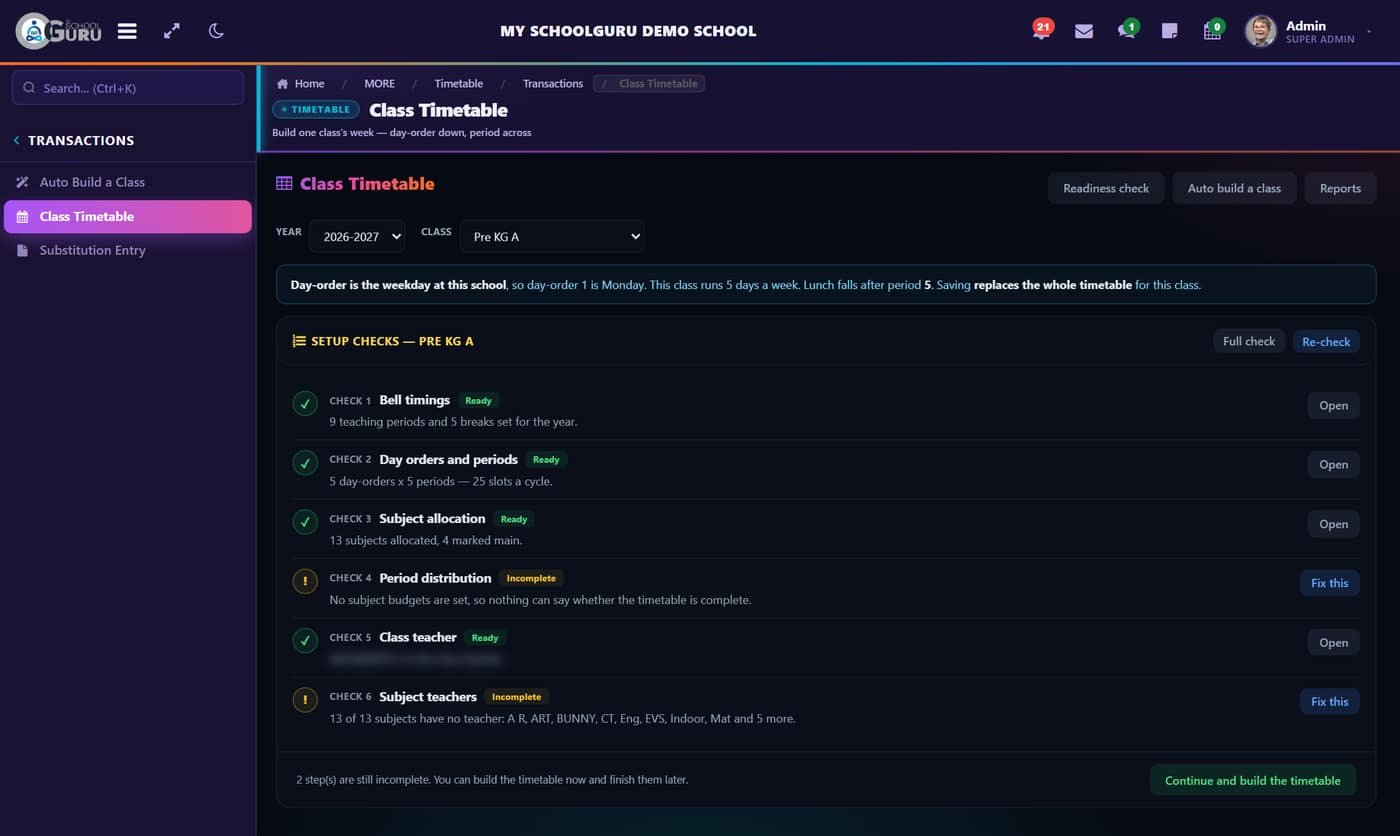Viewport: 1400px width, 836px height.
Task: Click the Re-check button
Action: pos(1326,341)
